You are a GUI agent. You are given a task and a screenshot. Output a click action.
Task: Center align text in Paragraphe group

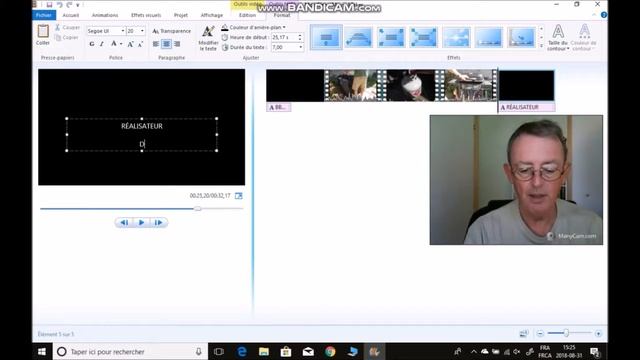[166, 44]
